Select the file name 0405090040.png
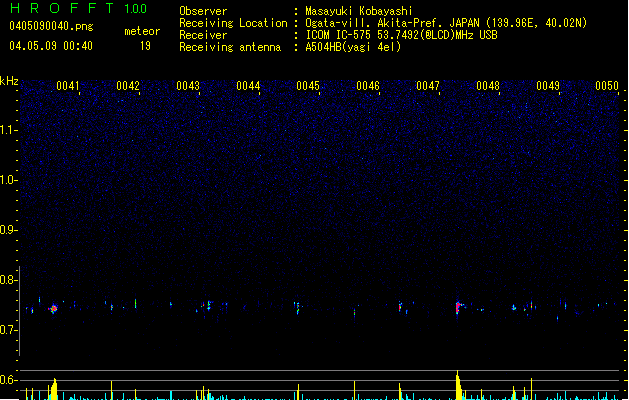629x400 pixels. point(51,26)
